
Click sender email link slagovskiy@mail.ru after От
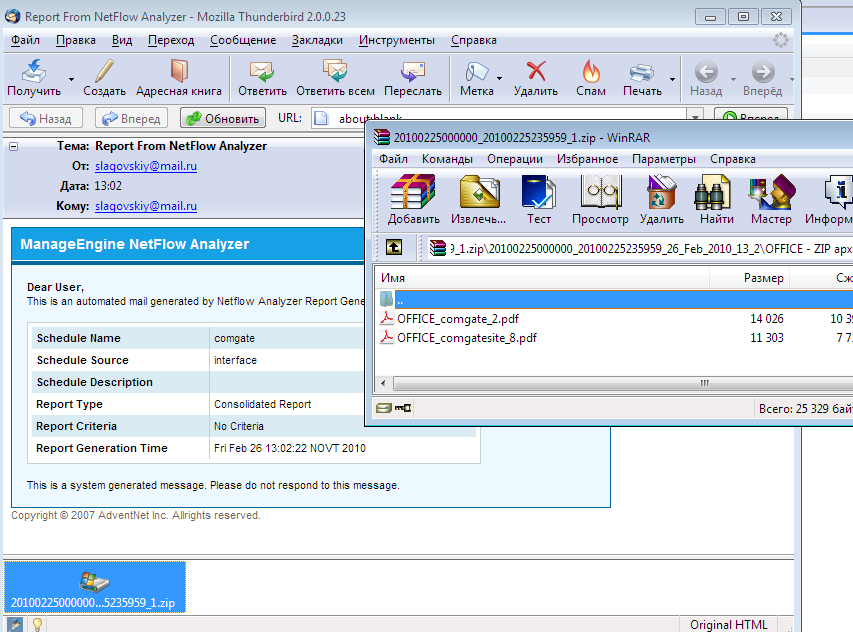(146, 166)
